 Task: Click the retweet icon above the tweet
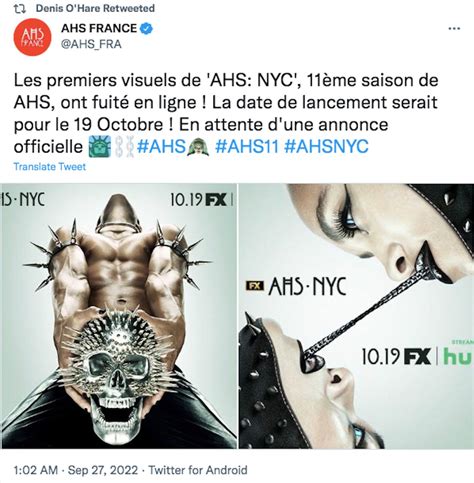tap(20, 9)
